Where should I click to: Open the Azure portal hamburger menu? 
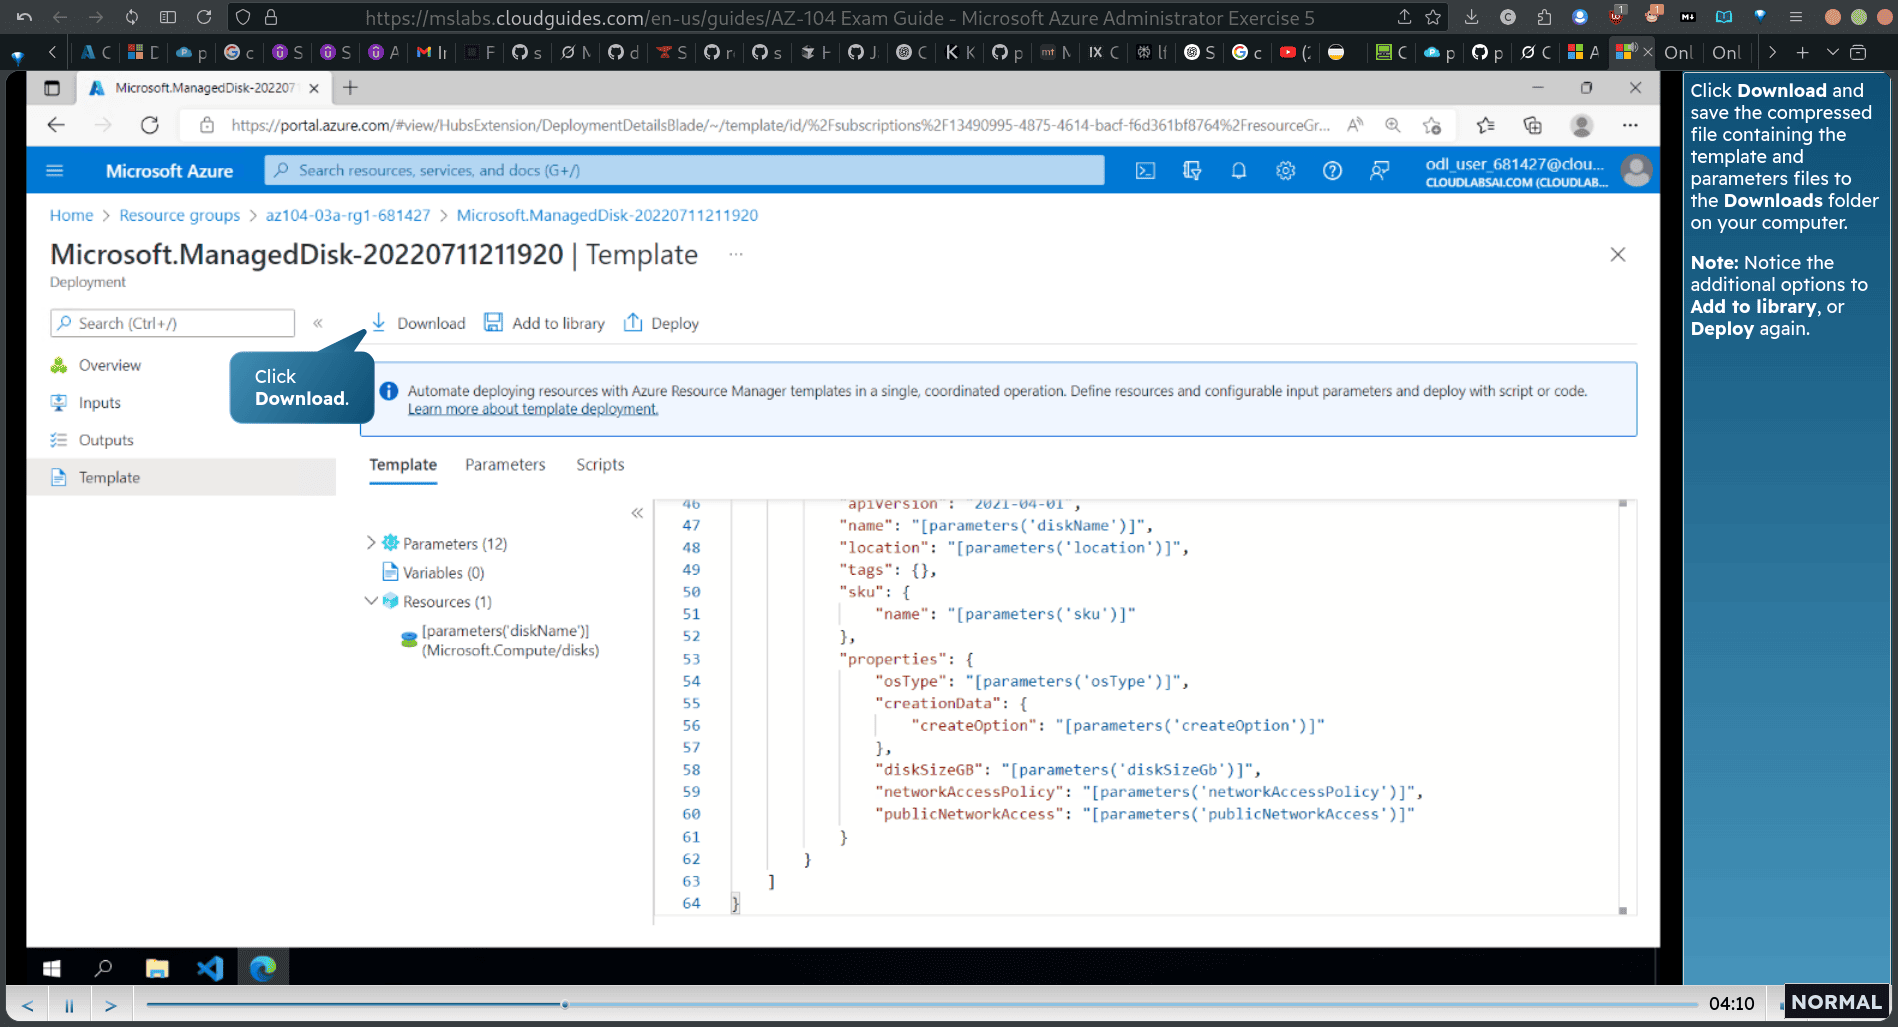(55, 170)
